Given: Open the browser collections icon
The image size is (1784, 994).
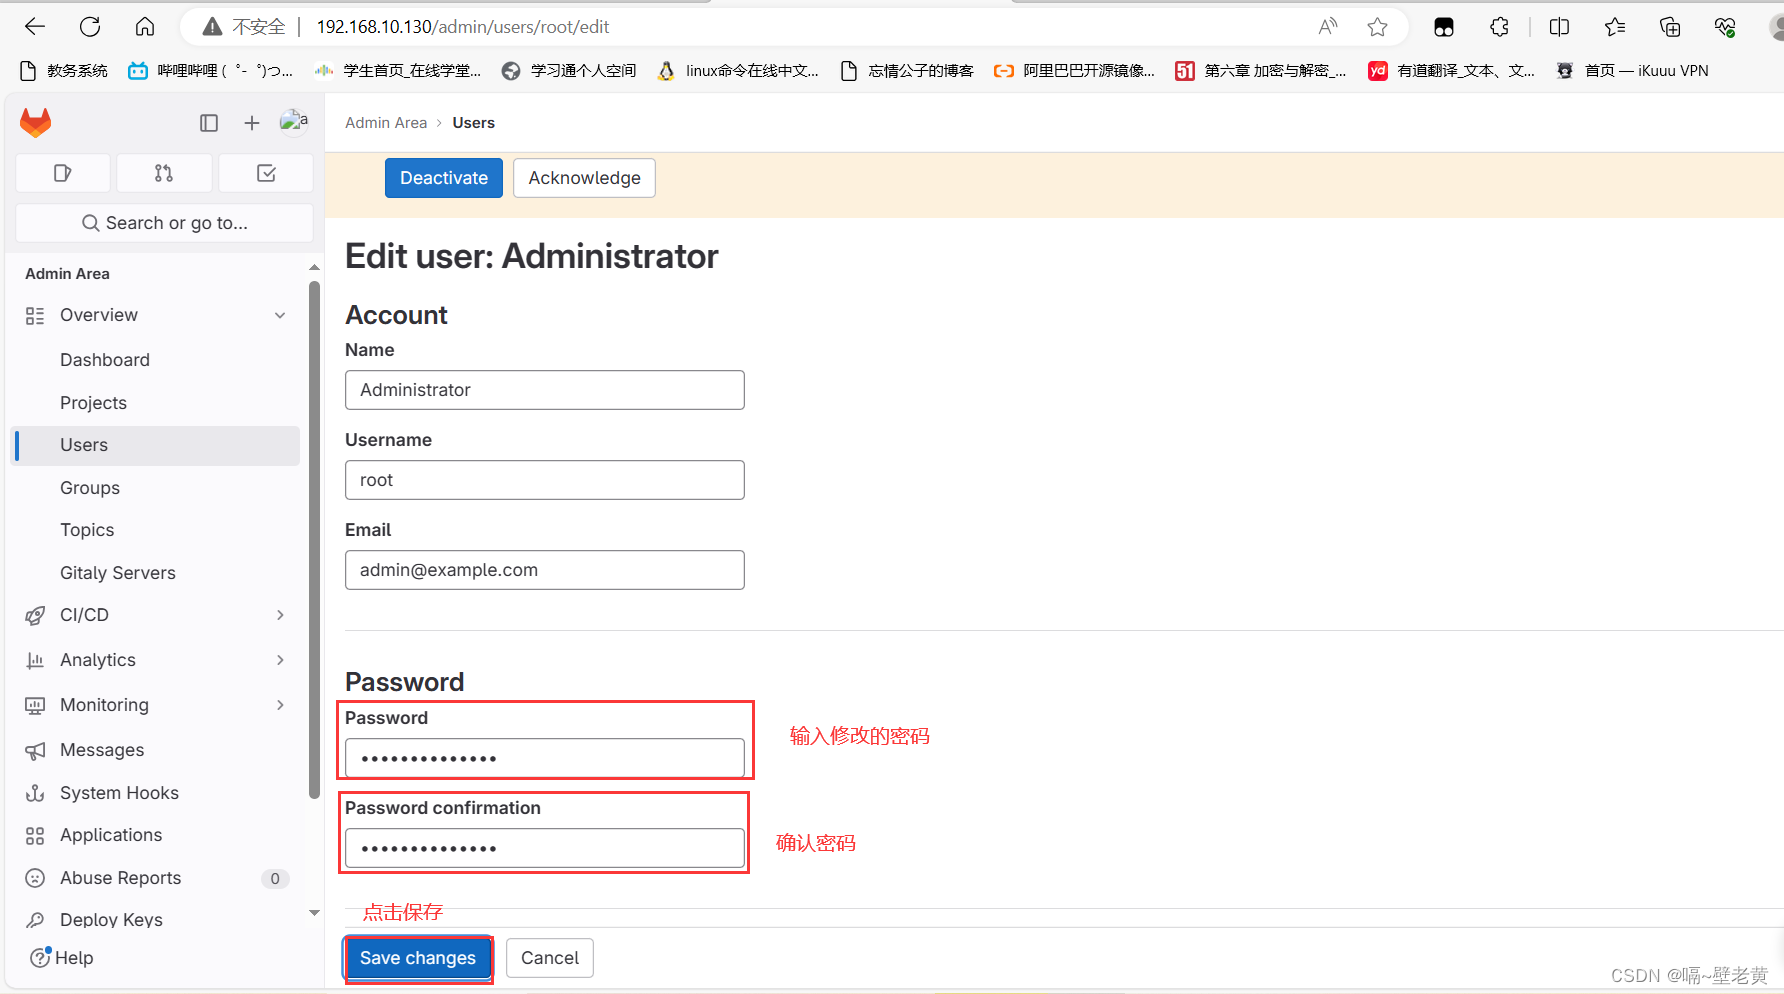Looking at the screenshot, I should tap(1670, 27).
